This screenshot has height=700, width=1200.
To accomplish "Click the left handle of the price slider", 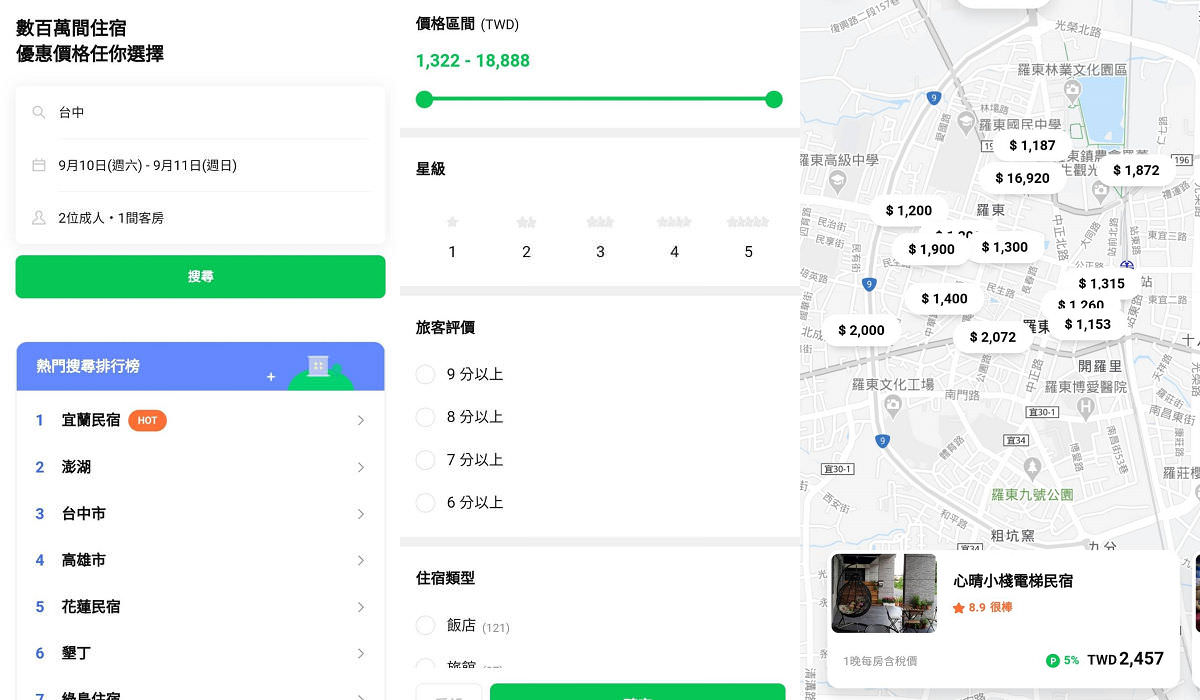I will pos(424,99).
